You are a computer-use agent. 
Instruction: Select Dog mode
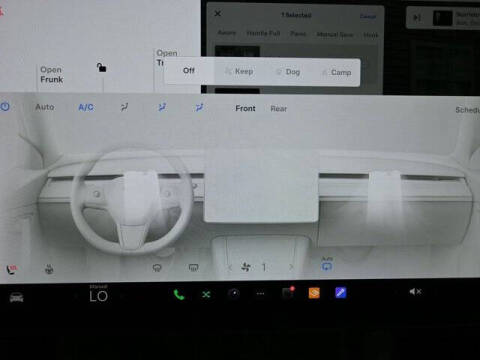coord(288,72)
